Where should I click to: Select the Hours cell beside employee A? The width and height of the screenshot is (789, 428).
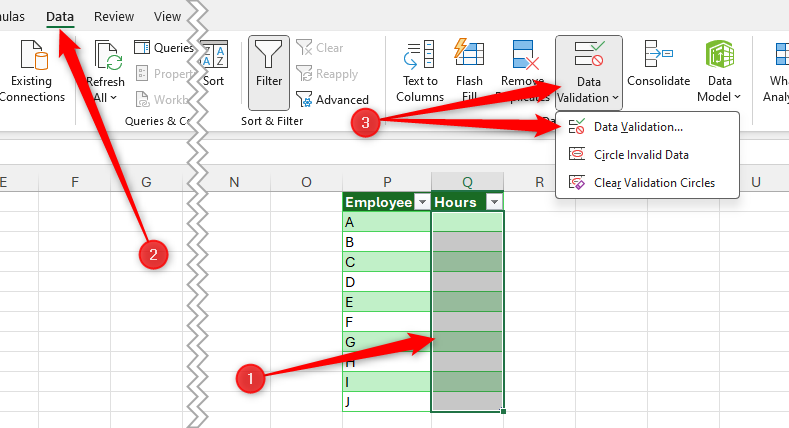tap(467, 222)
